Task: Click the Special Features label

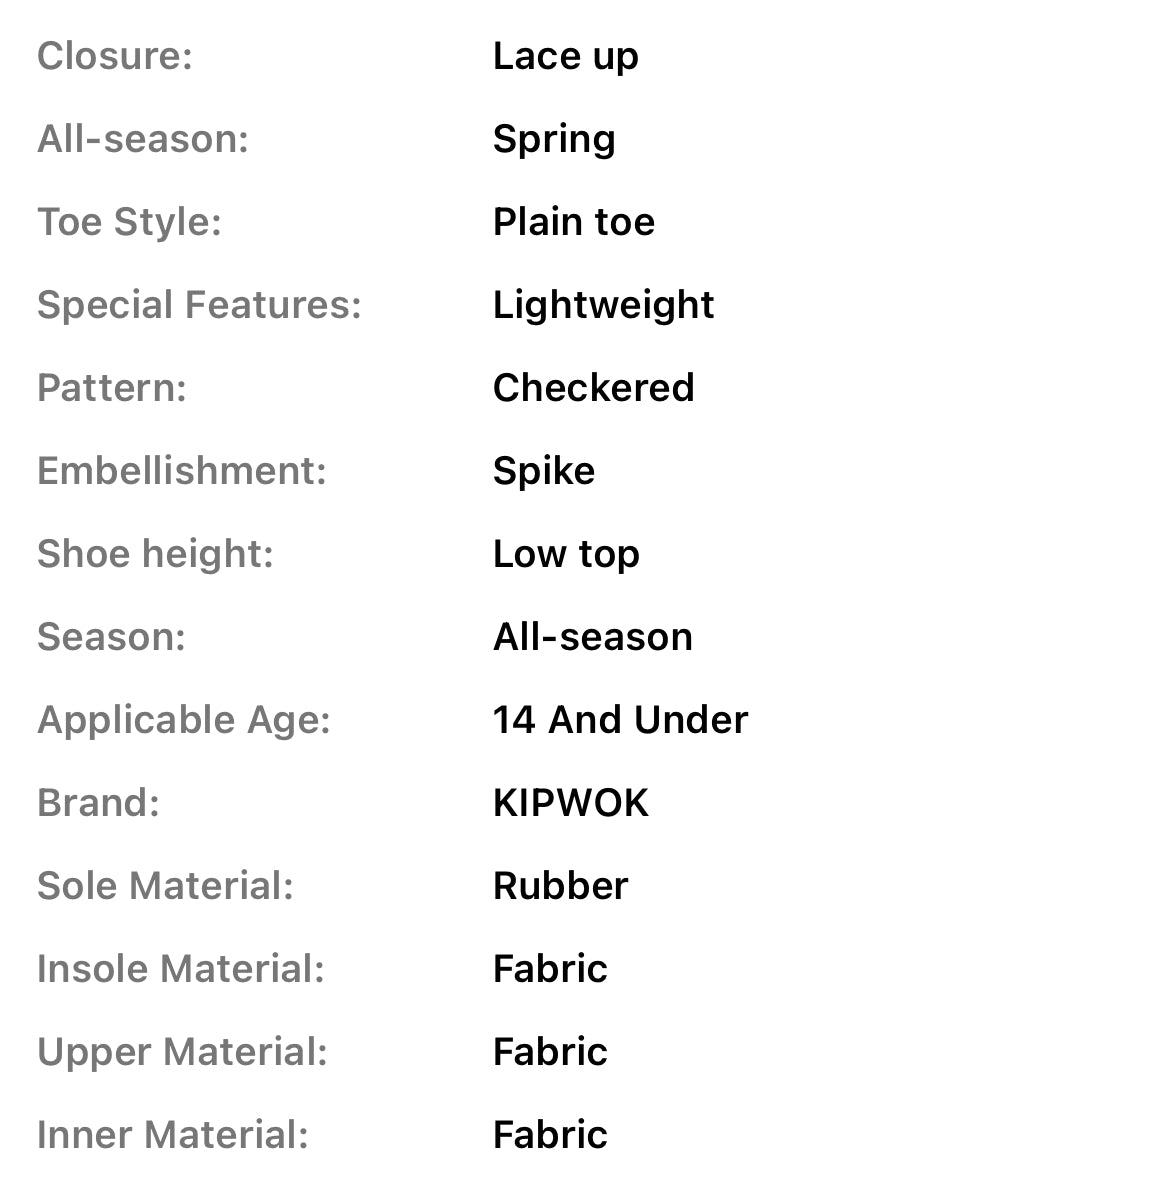Action: (x=199, y=305)
